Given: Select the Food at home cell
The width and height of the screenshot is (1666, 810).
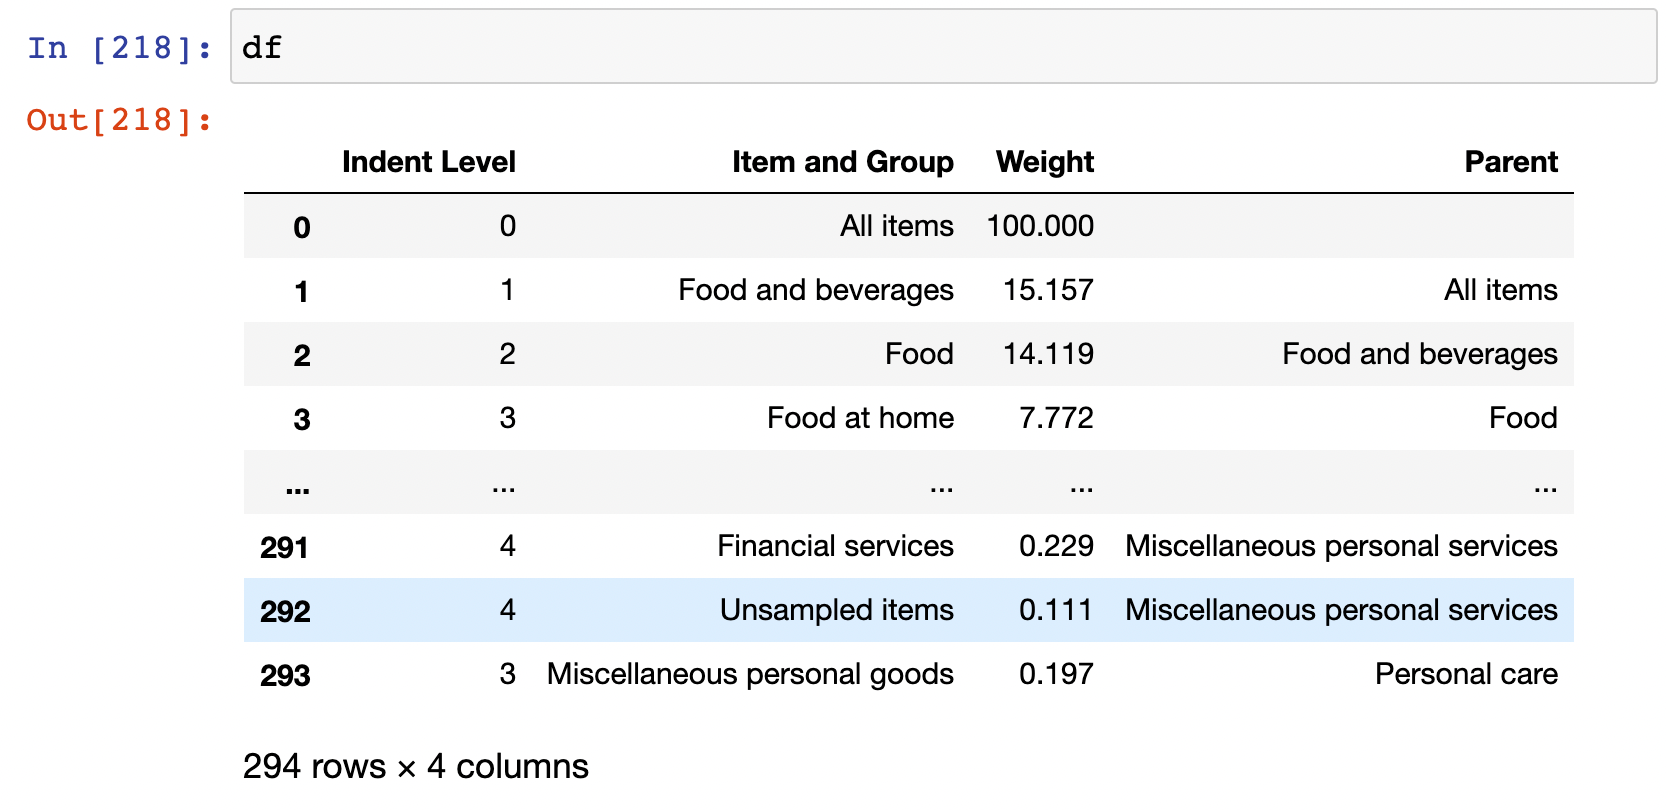Looking at the screenshot, I should pyautogui.click(x=860, y=418).
